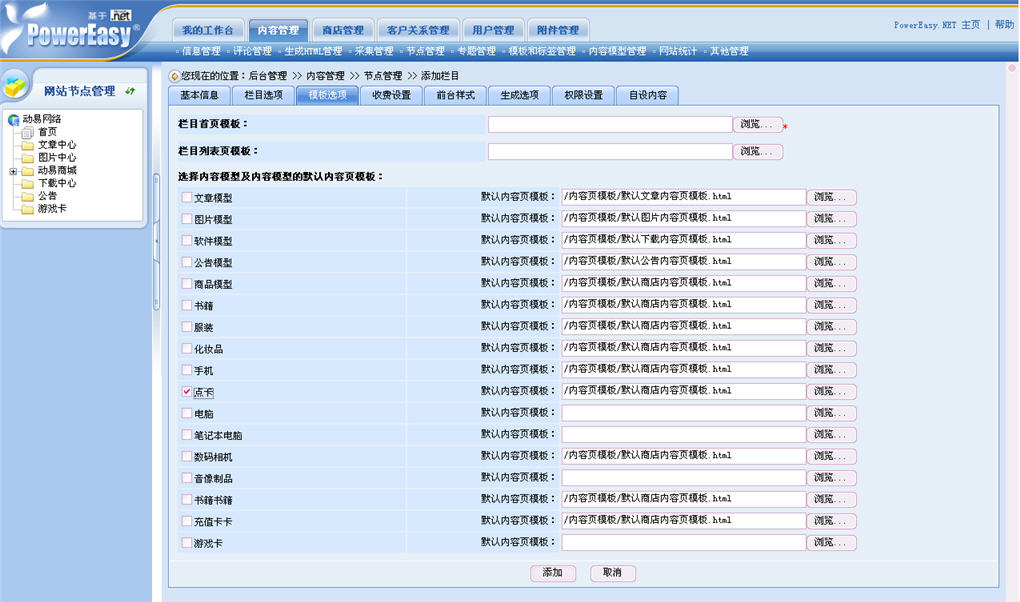Click the 取消 button

pos(613,573)
